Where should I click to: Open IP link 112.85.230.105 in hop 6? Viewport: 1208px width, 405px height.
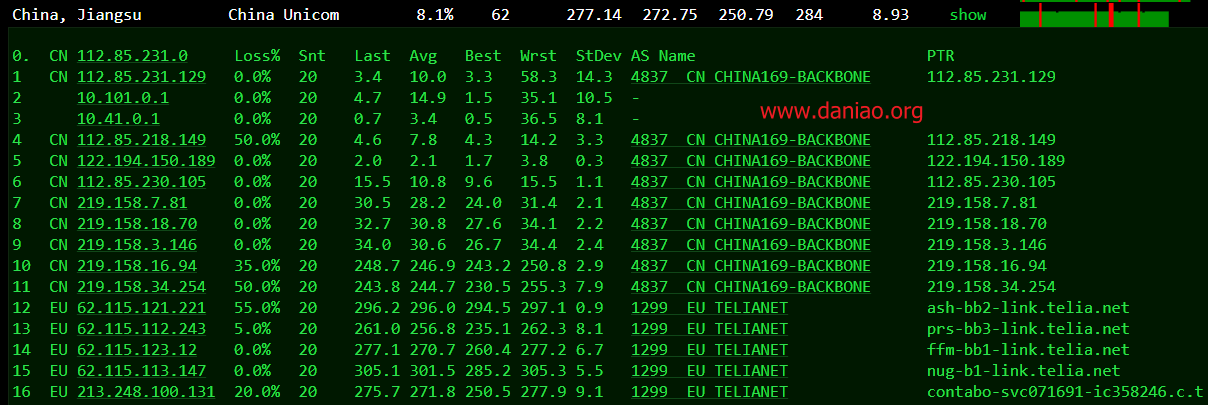[141, 182]
